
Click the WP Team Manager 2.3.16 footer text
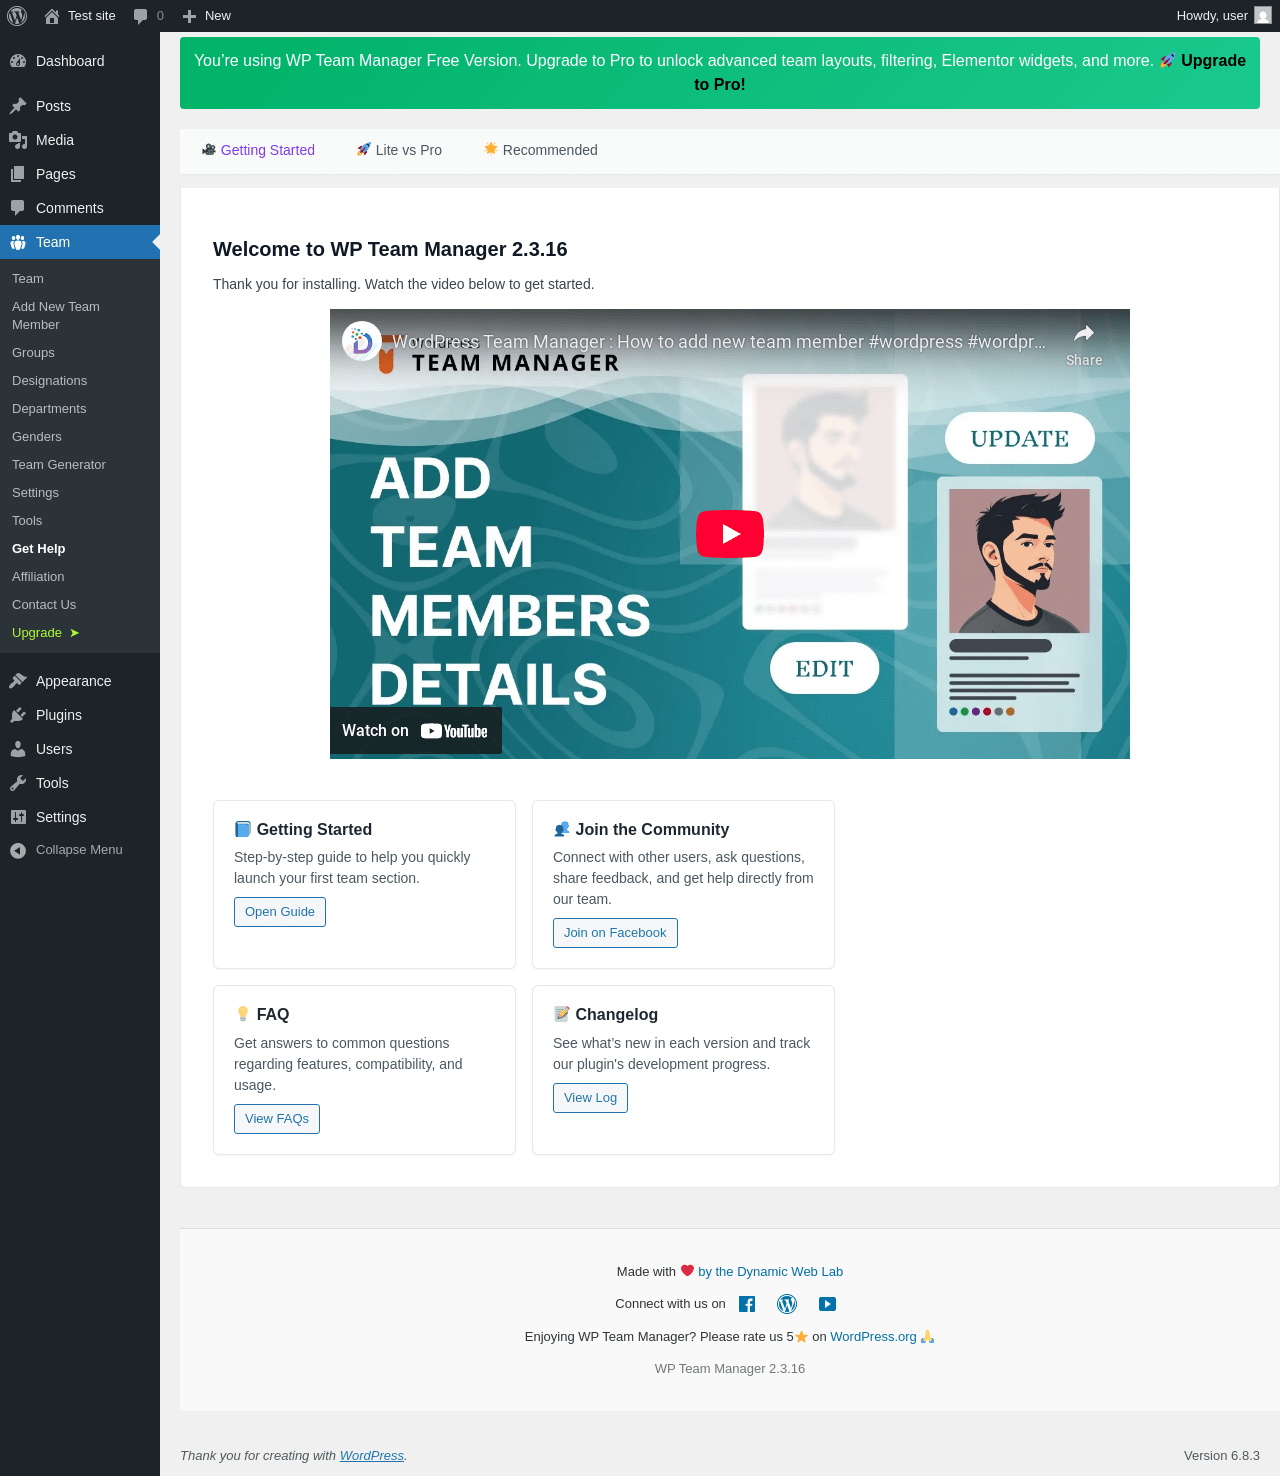click(x=730, y=1369)
